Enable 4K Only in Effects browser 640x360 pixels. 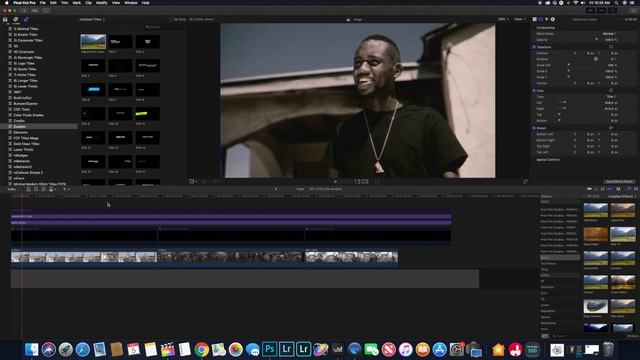pos(593,196)
